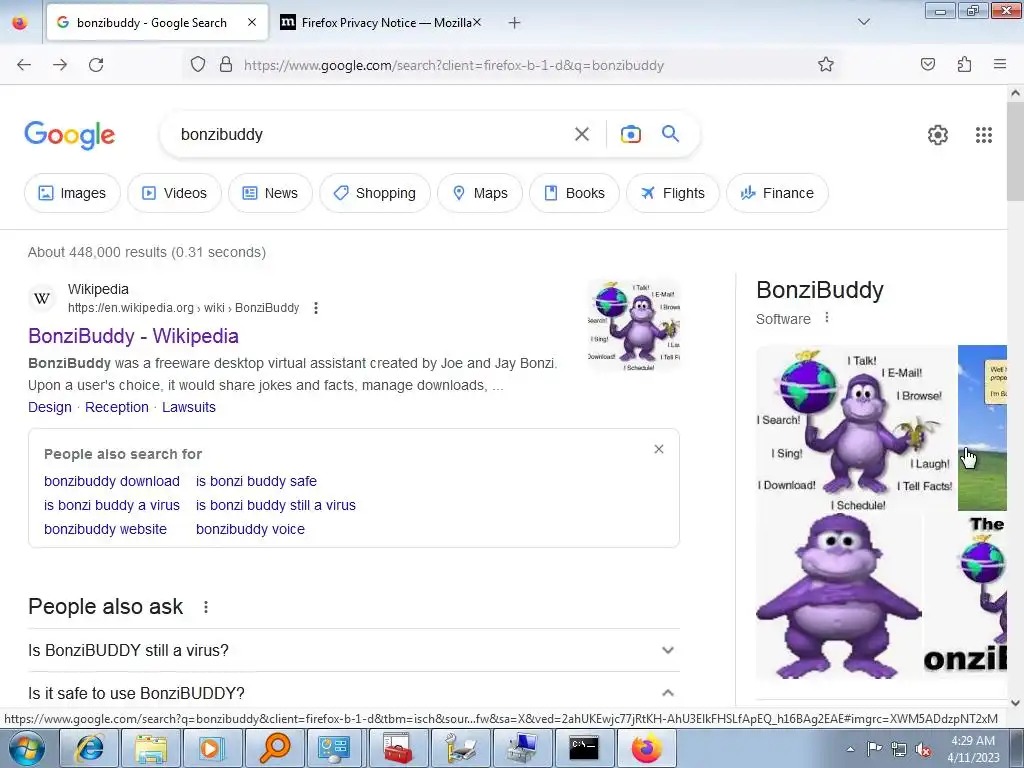This screenshot has width=1024, height=768.
Task: Open People also ask options menu
Action: tap(206, 607)
